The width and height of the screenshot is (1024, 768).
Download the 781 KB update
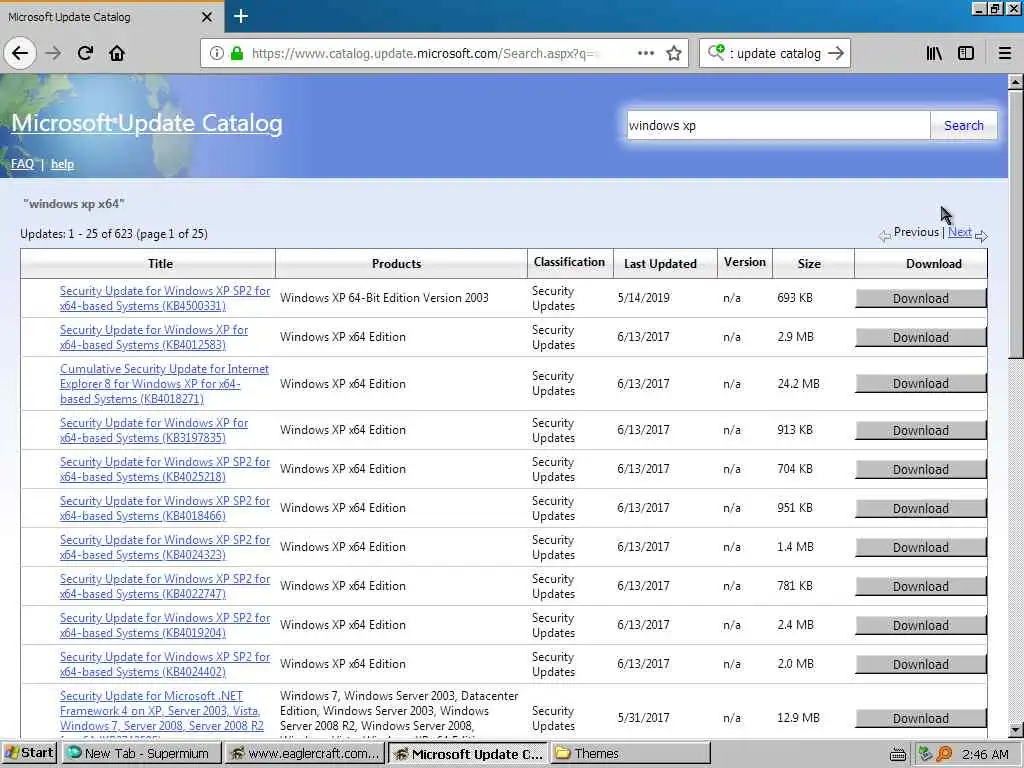click(x=920, y=586)
